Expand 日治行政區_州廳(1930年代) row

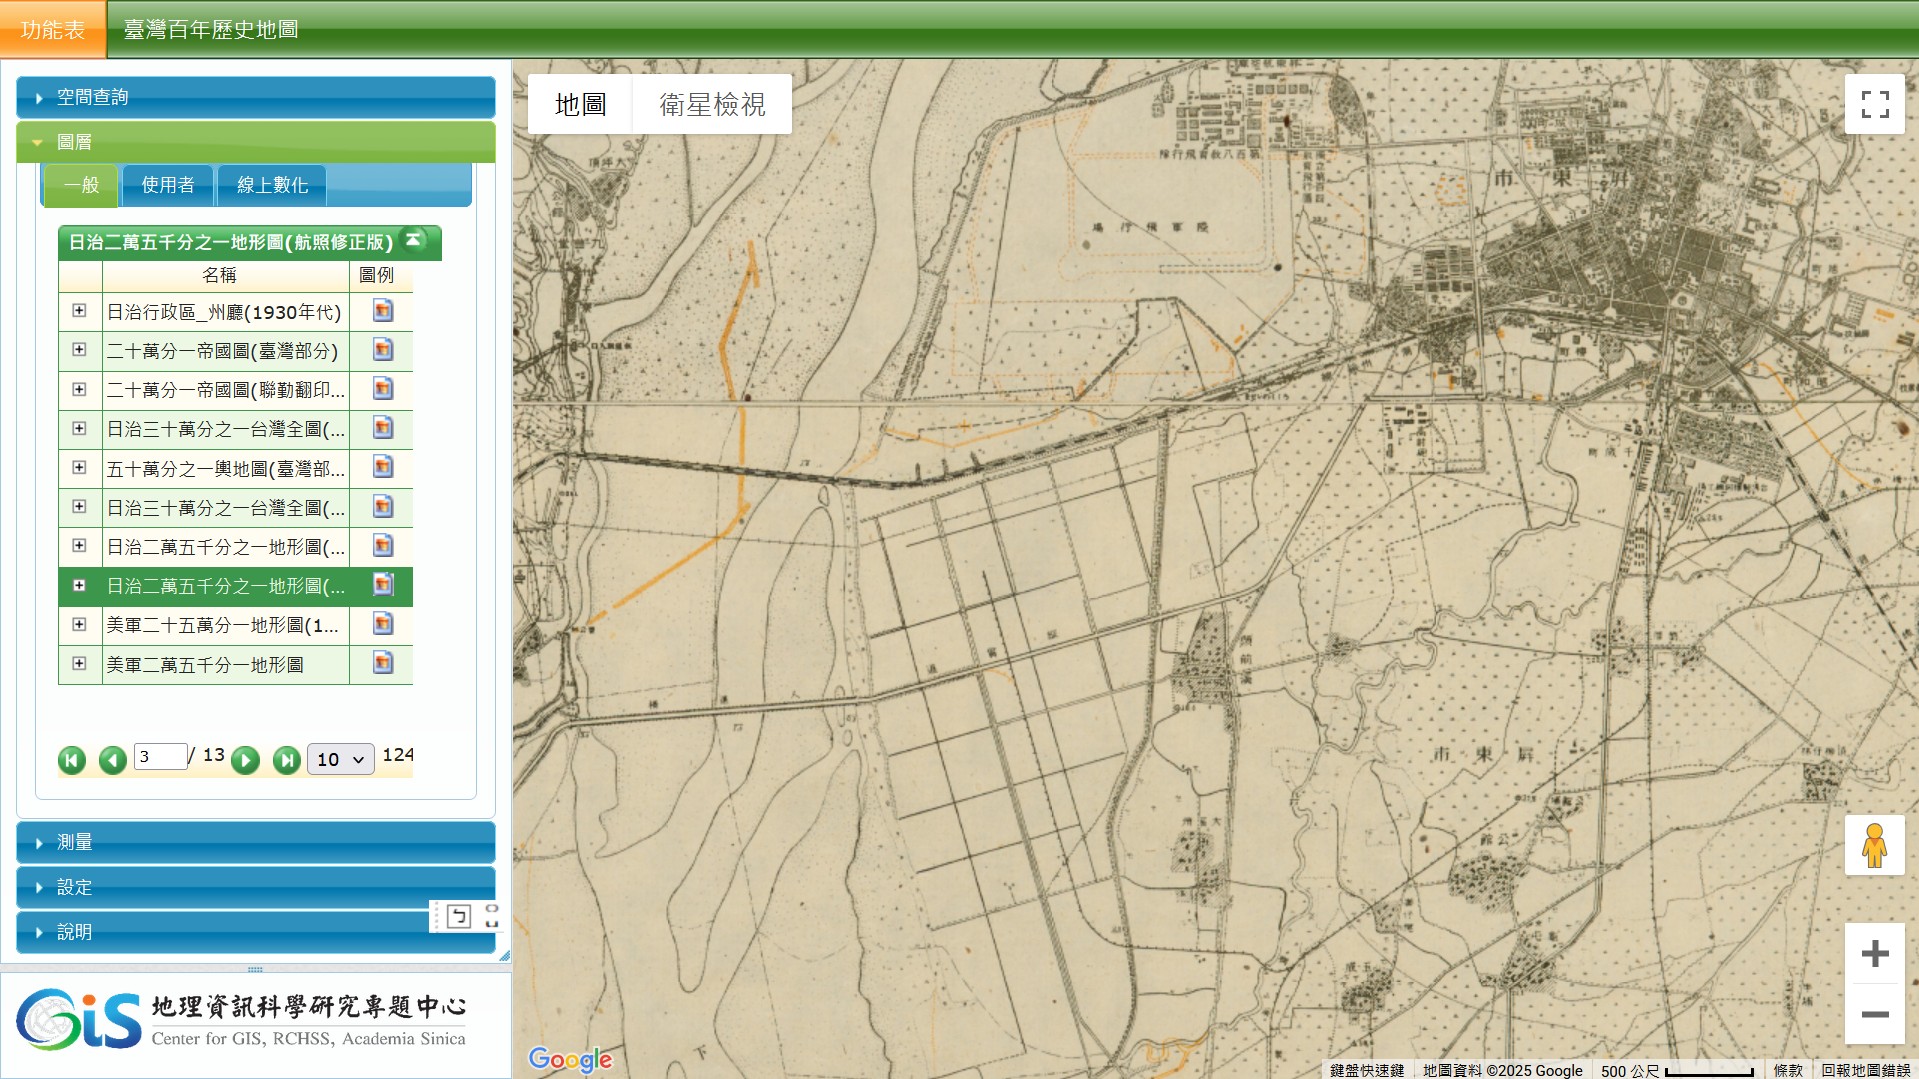click(79, 311)
